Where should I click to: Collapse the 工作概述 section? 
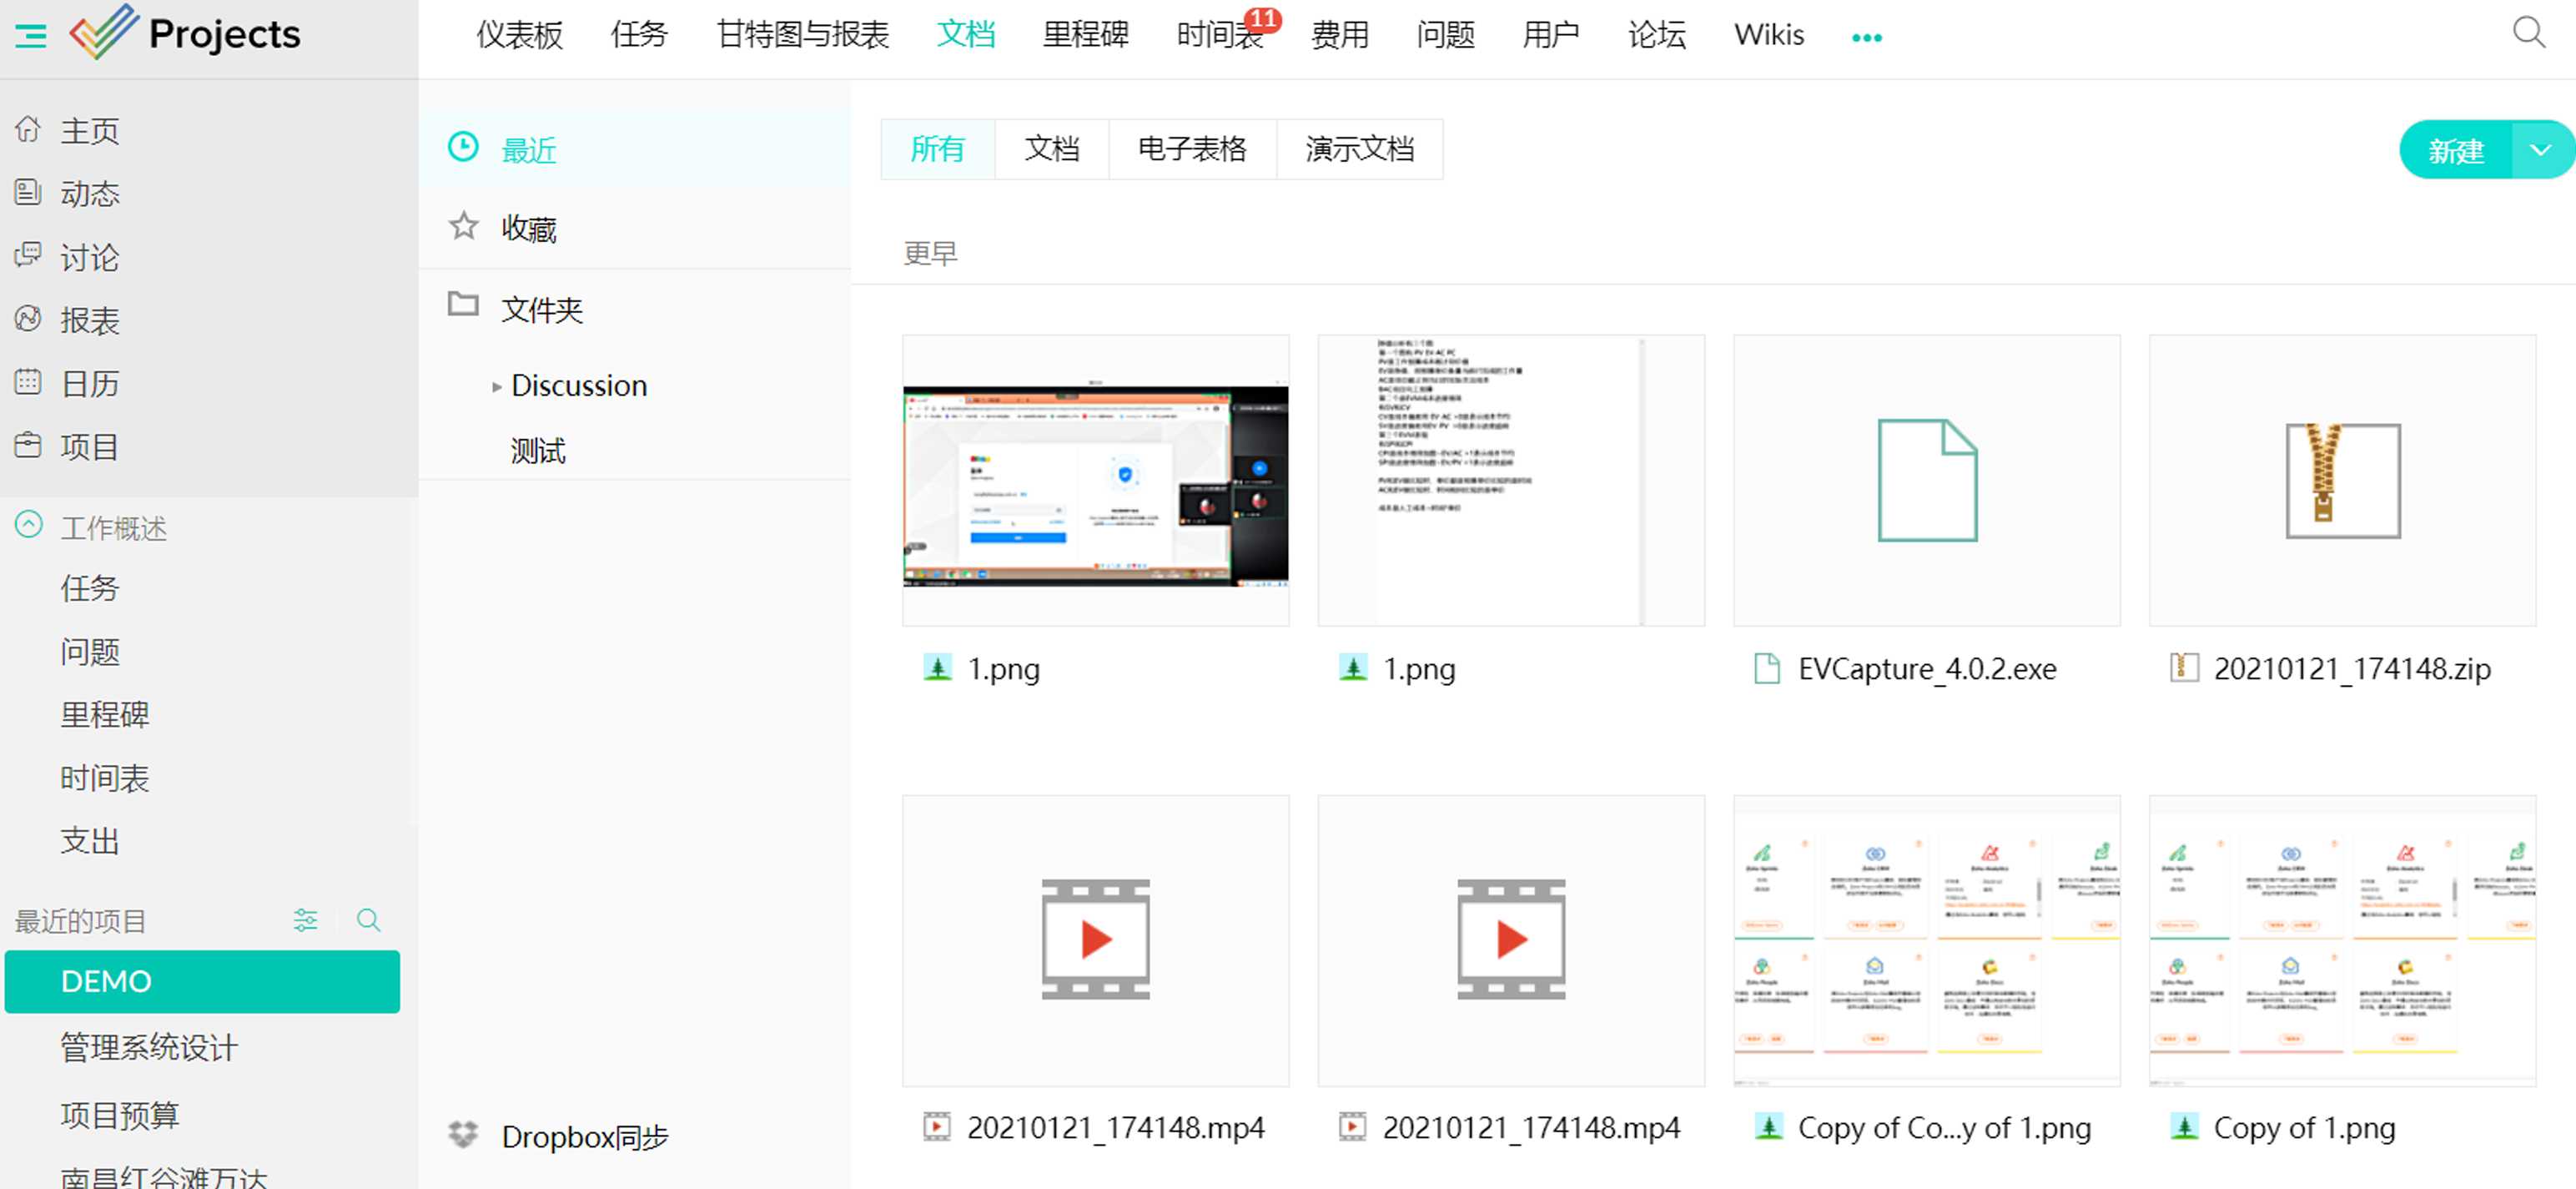click(x=29, y=525)
